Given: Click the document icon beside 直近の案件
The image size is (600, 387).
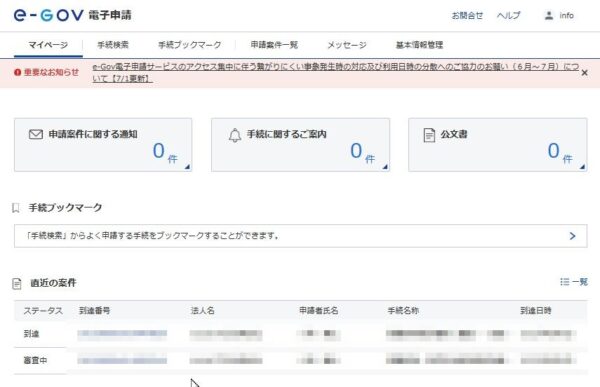Looking at the screenshot, I should (17, 284).
